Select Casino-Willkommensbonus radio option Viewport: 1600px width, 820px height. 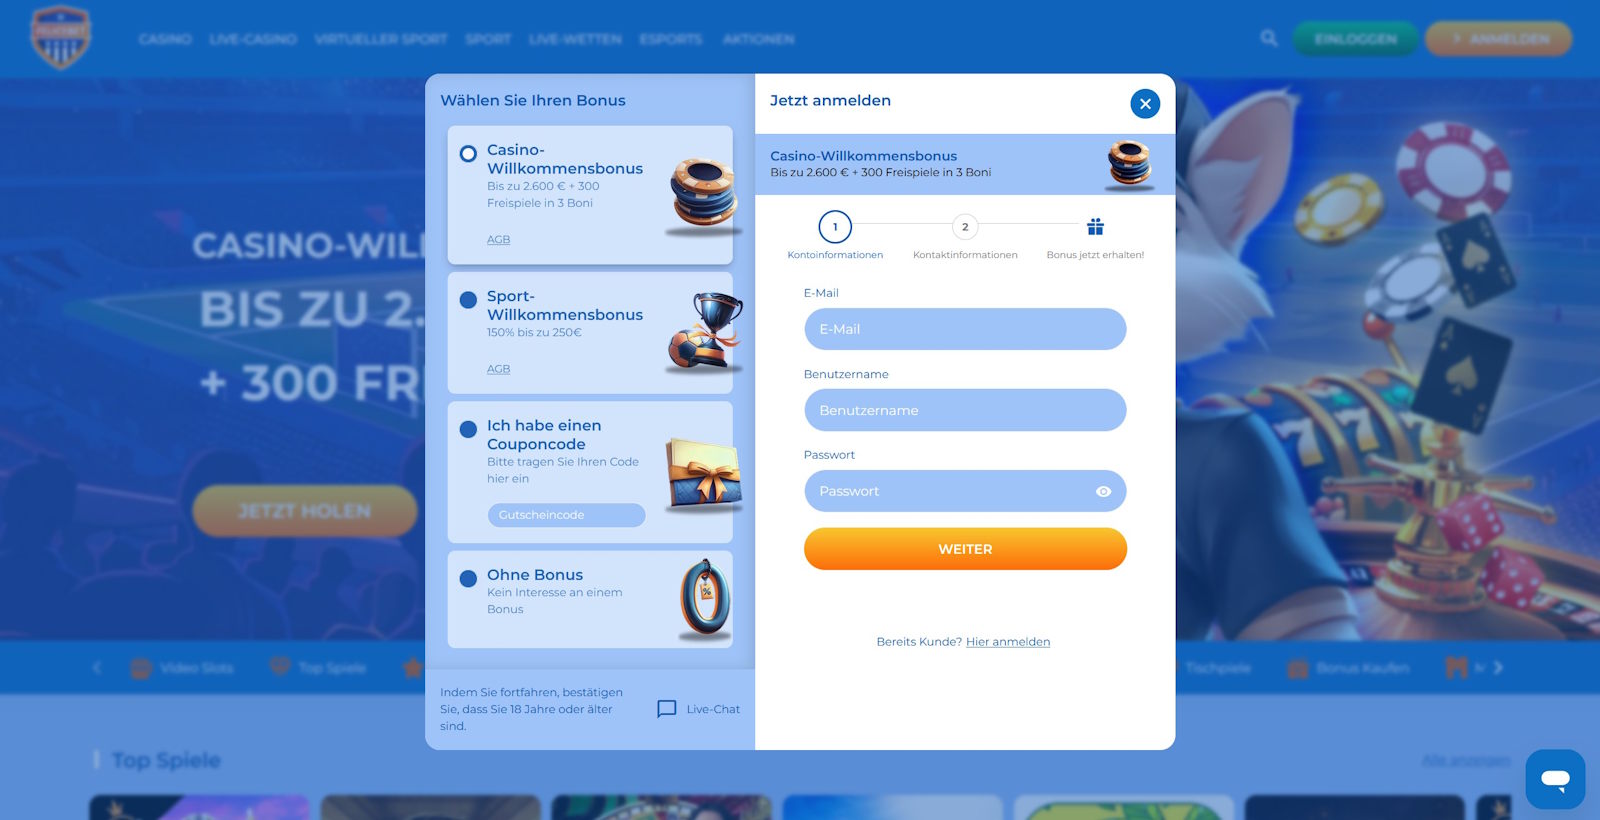point(468,154)
